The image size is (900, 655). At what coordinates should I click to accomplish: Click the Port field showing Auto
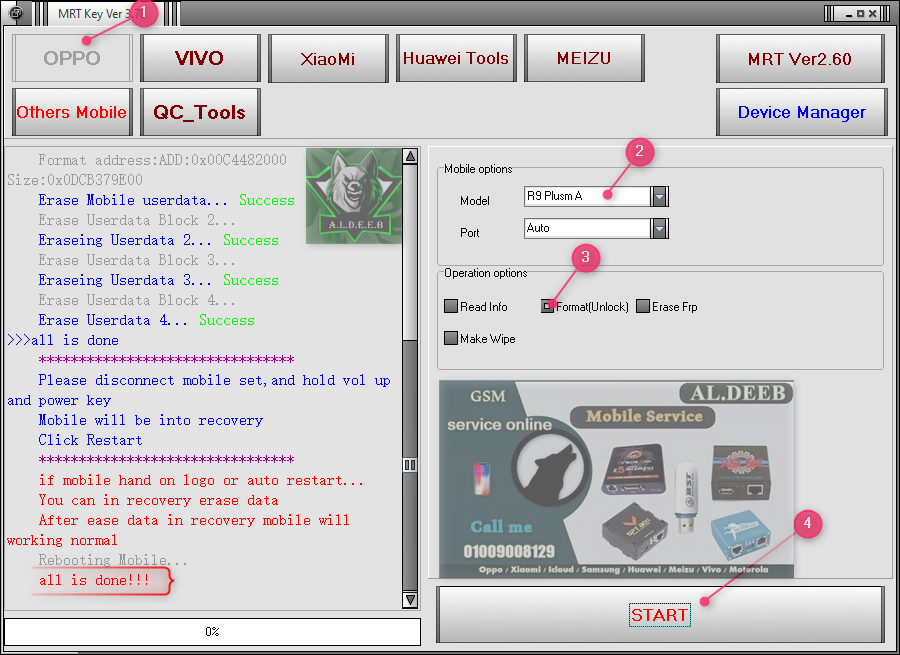click(587, 228)
